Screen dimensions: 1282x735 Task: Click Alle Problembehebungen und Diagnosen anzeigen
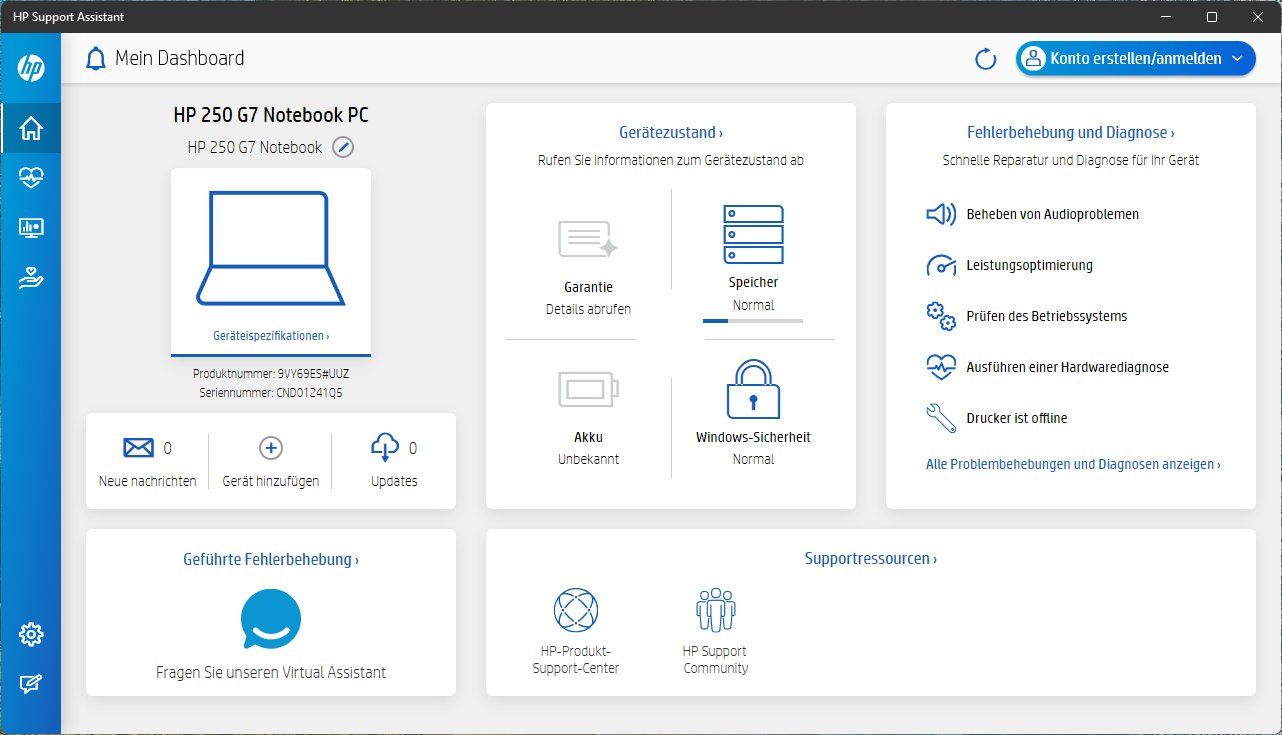point(1073,464)
